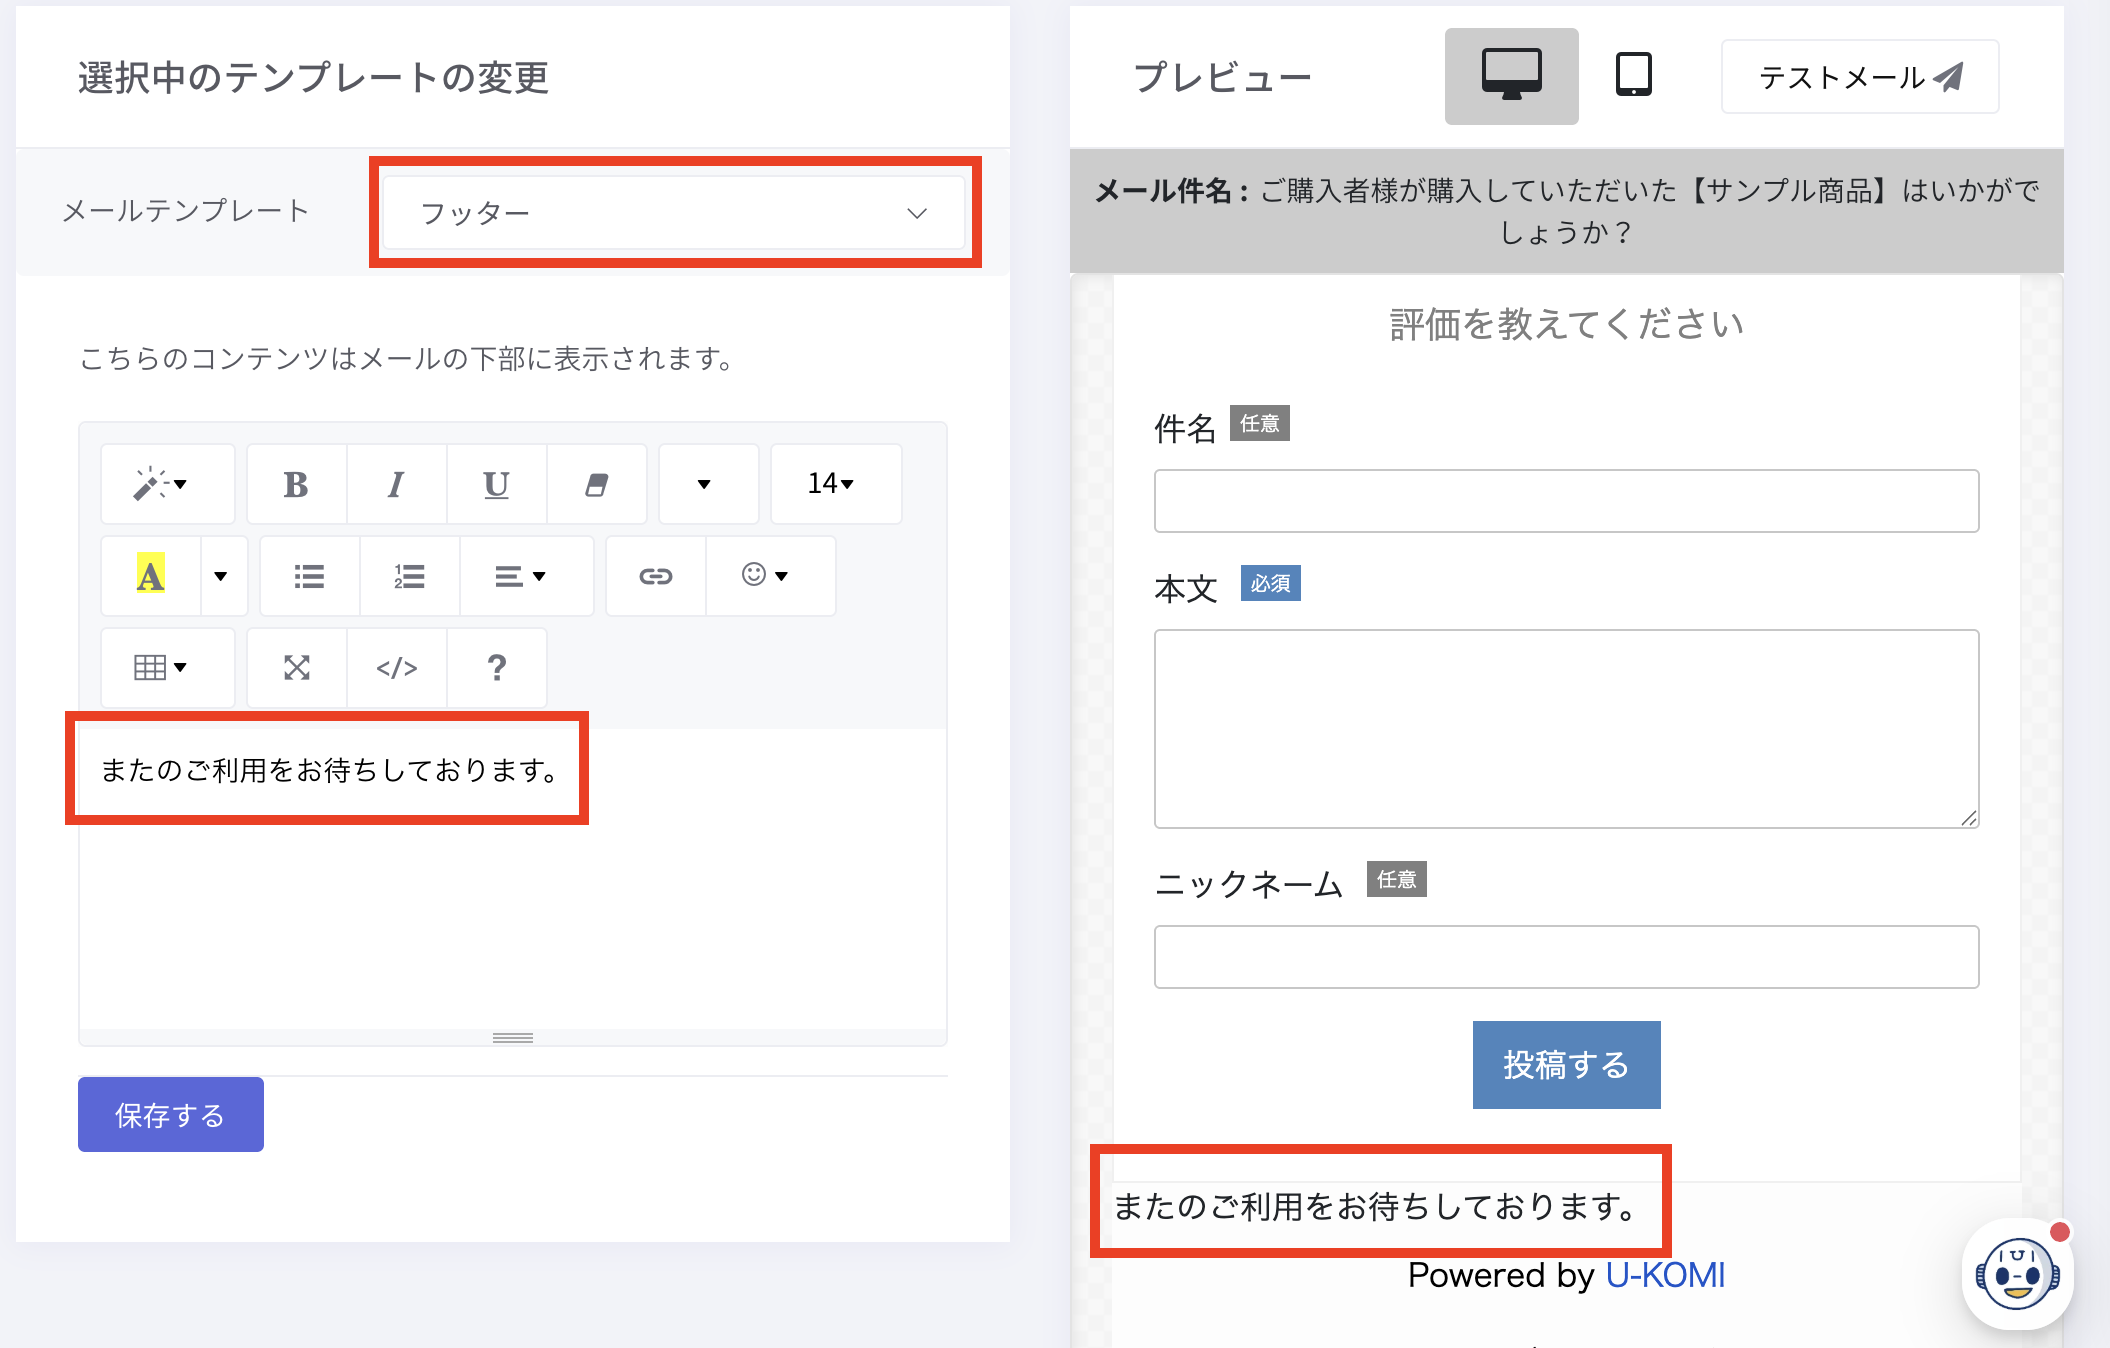
Task: Expand the table insert dropdown
Action: coord(161,668)
